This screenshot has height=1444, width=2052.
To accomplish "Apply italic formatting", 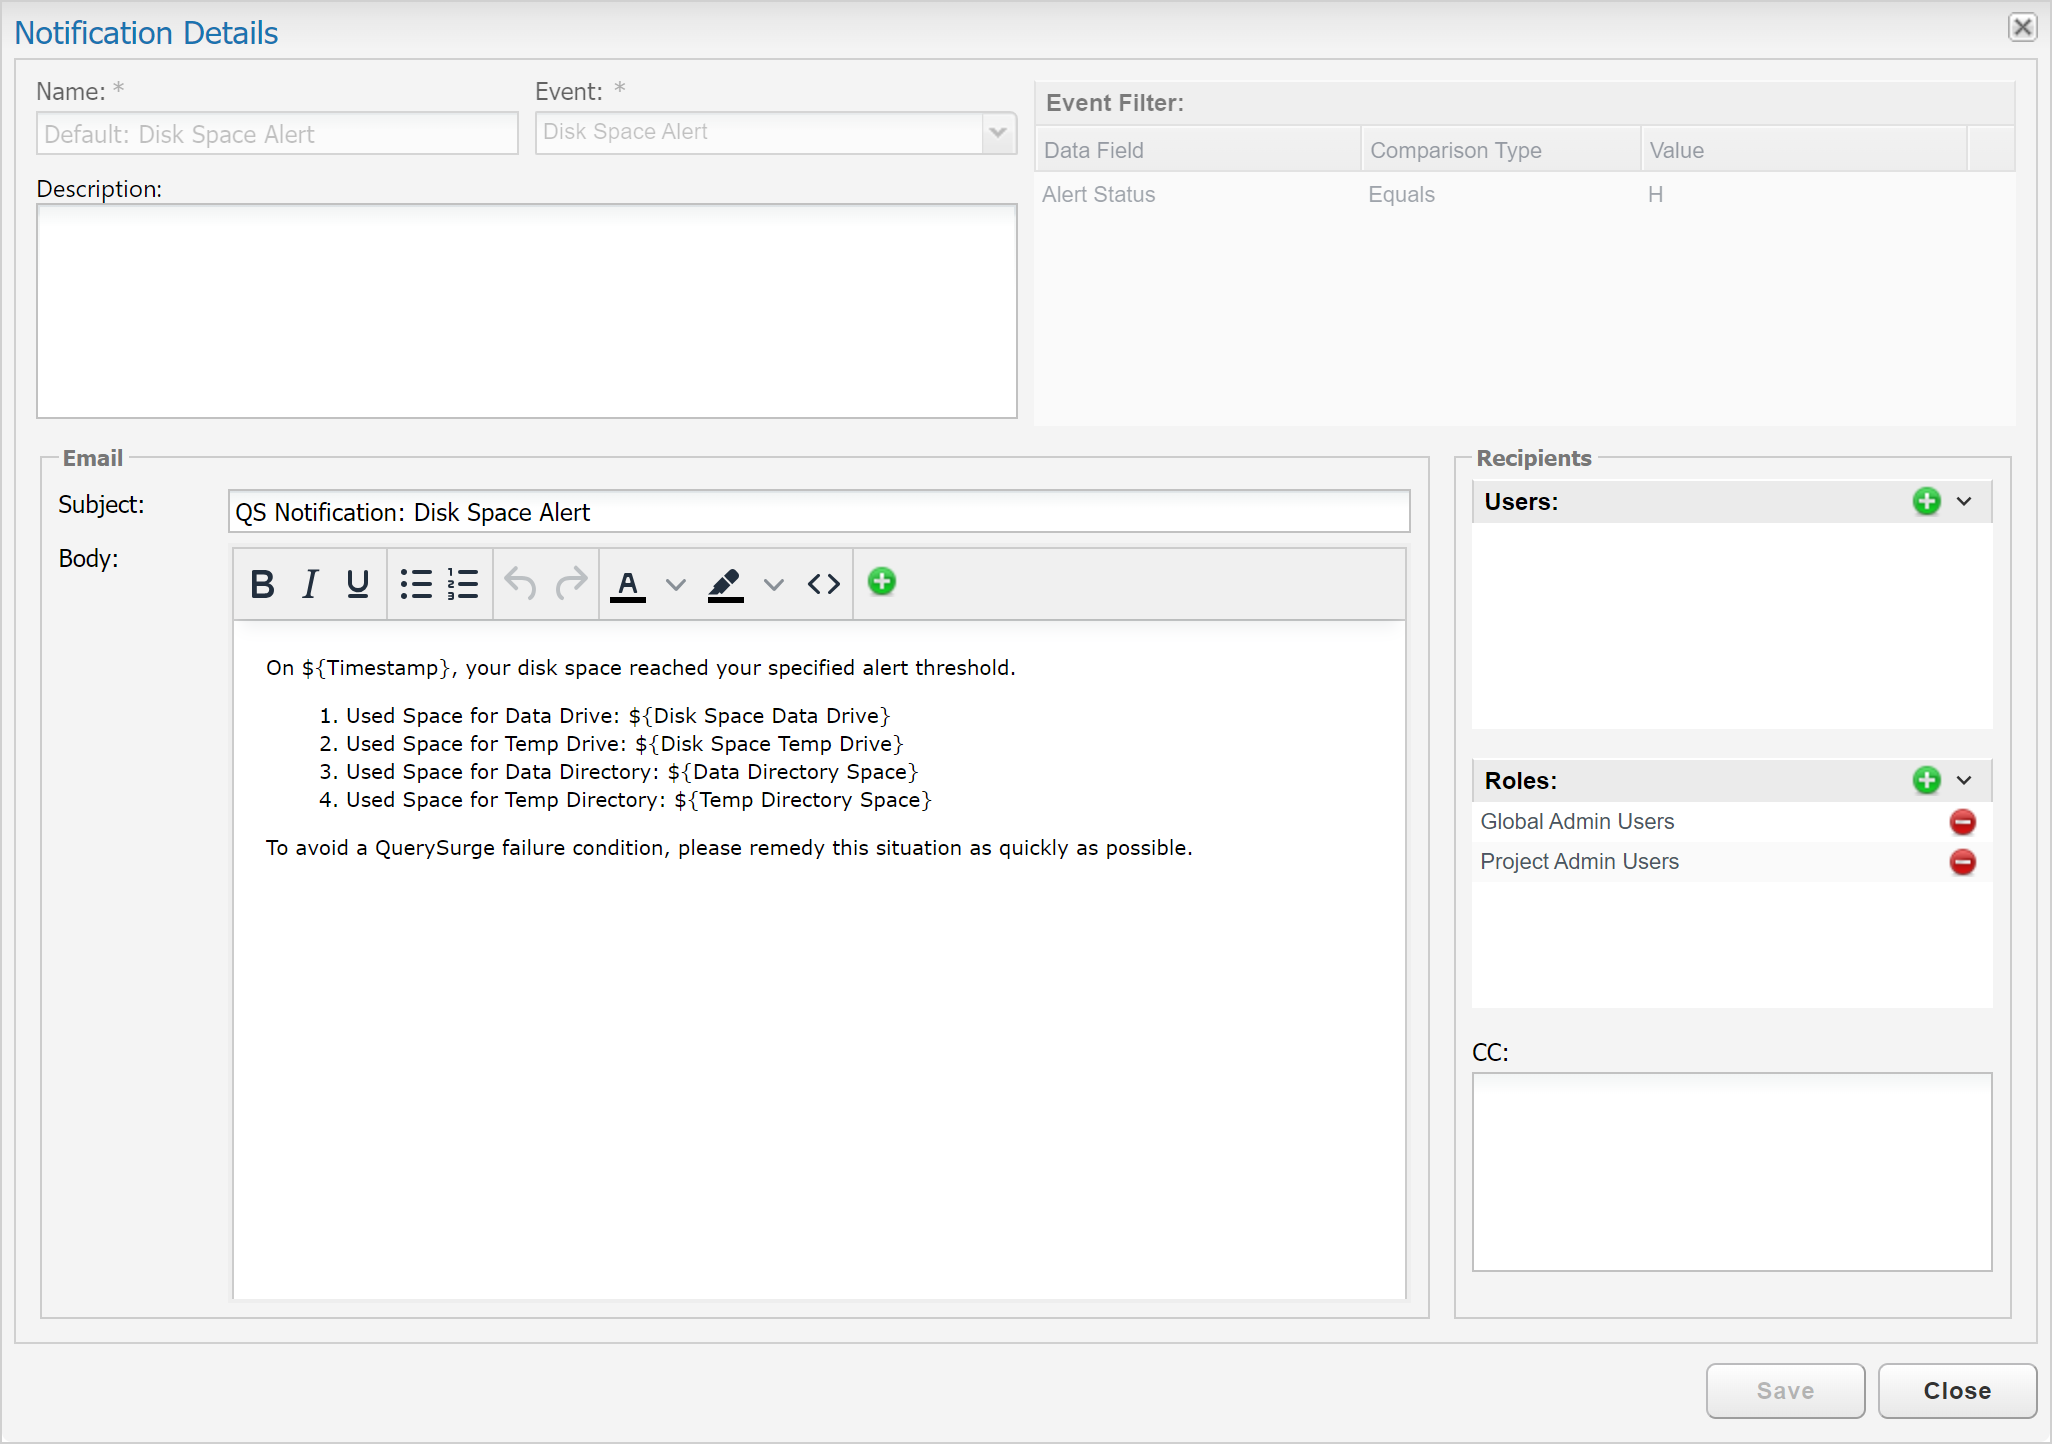I will 311,584.
